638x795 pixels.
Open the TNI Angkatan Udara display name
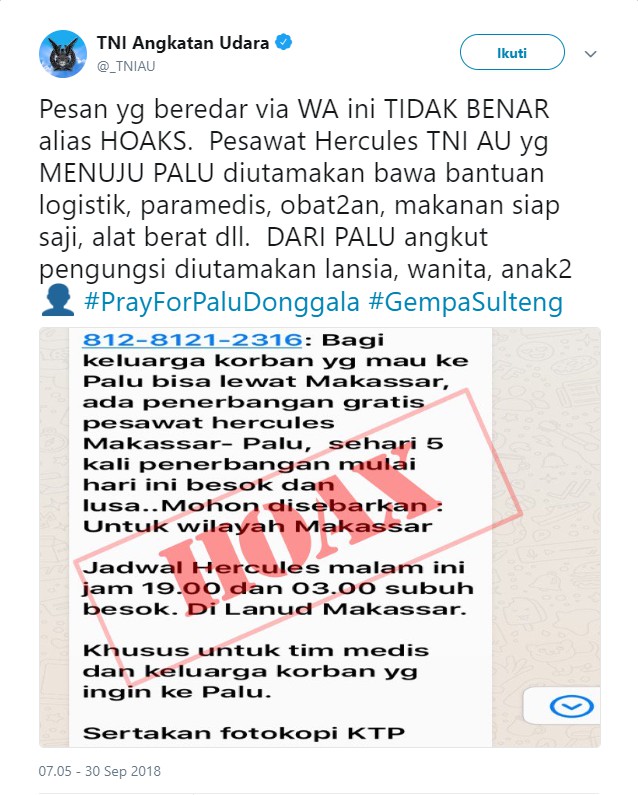point(183,43)
